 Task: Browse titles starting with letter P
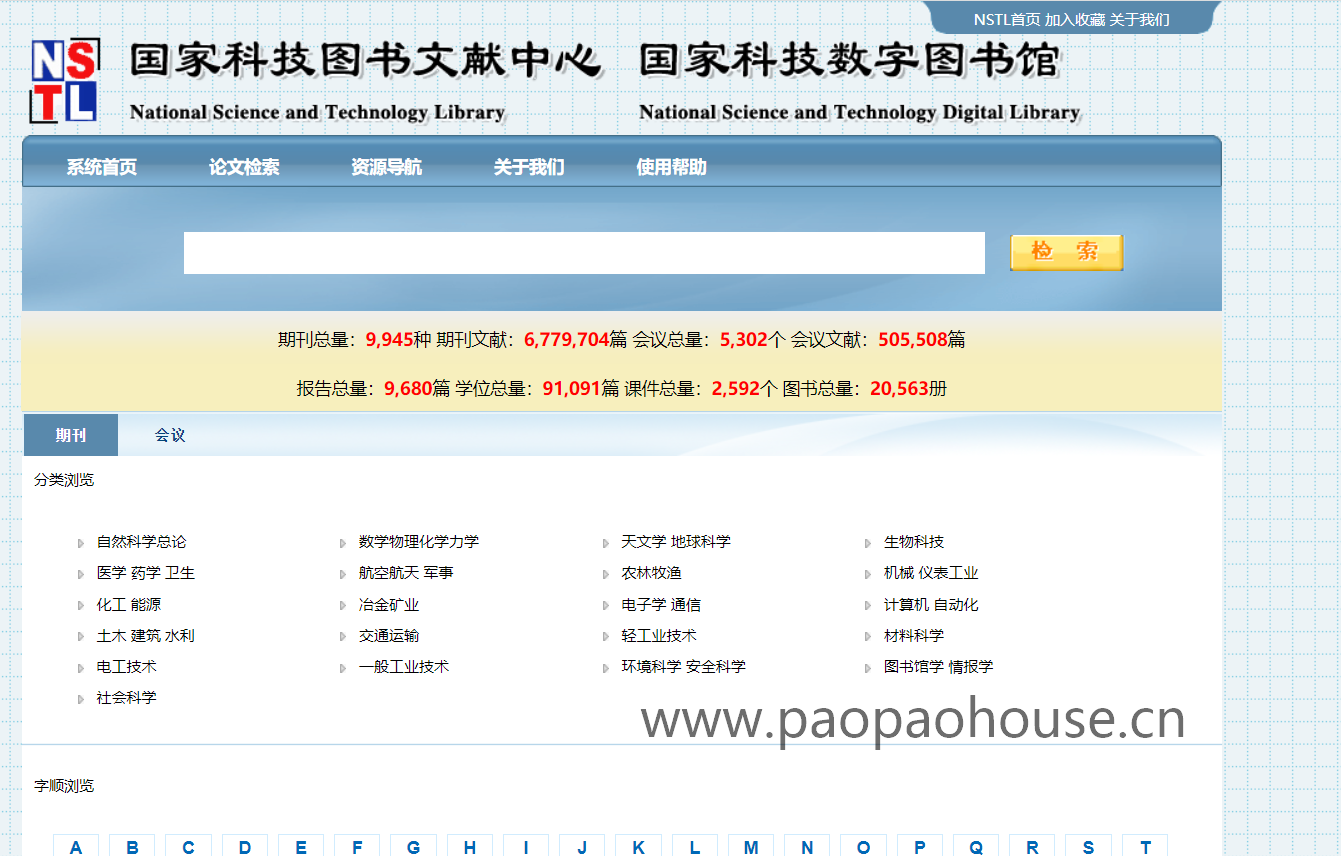(920, 847)
